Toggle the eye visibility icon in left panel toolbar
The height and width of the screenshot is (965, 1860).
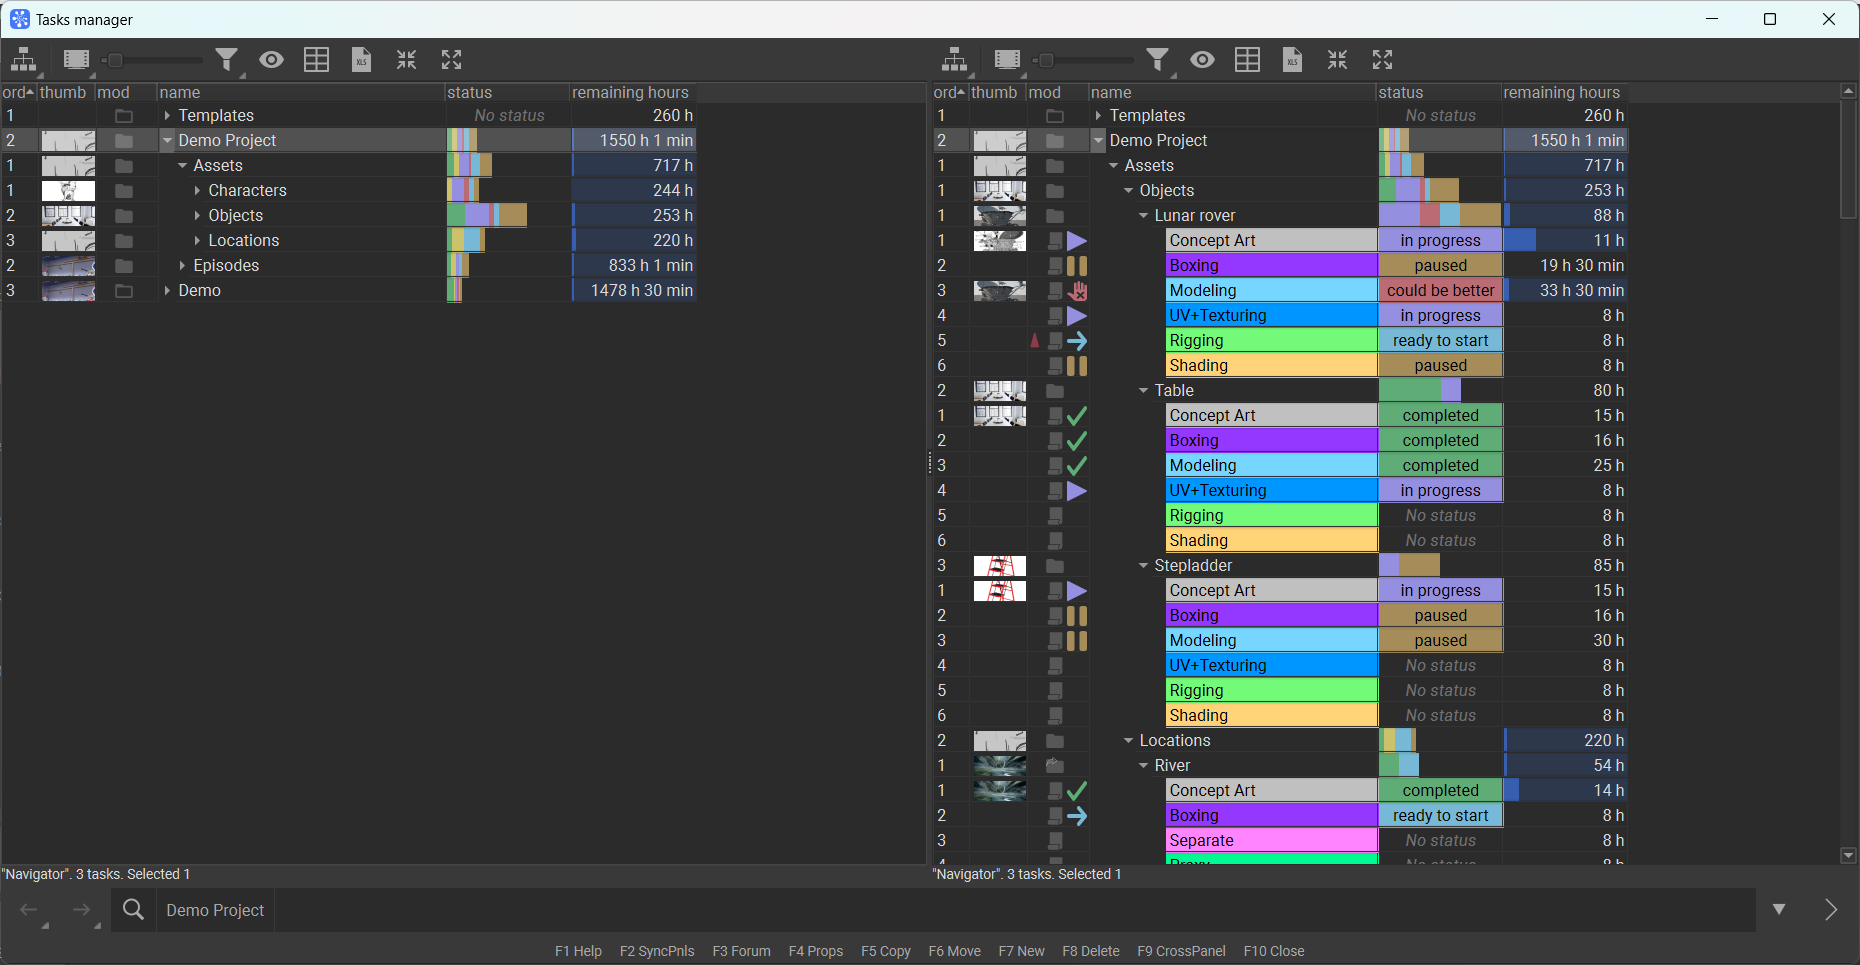[x=271, y=60]
